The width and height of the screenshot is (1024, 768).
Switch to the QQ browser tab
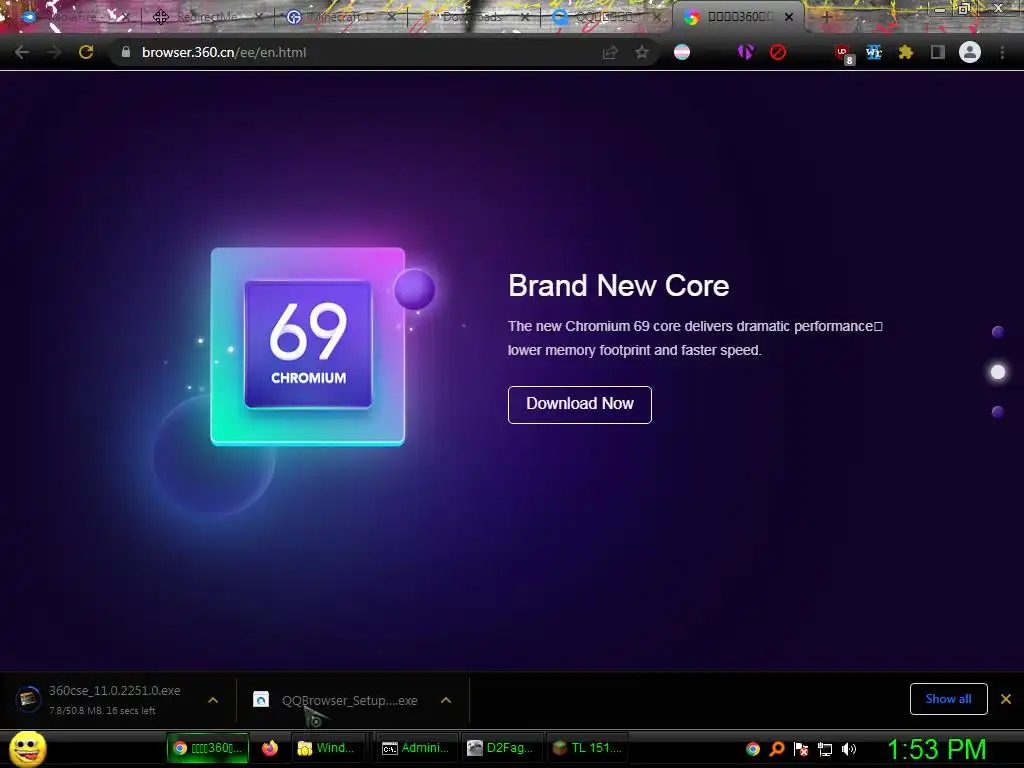[x=604, y=17]
